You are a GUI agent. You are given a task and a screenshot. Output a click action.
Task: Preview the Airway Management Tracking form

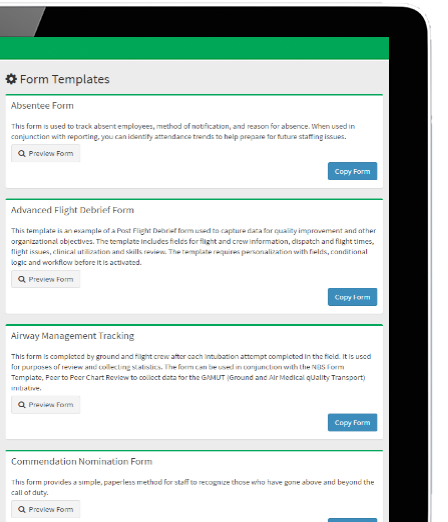coord(46,405)
